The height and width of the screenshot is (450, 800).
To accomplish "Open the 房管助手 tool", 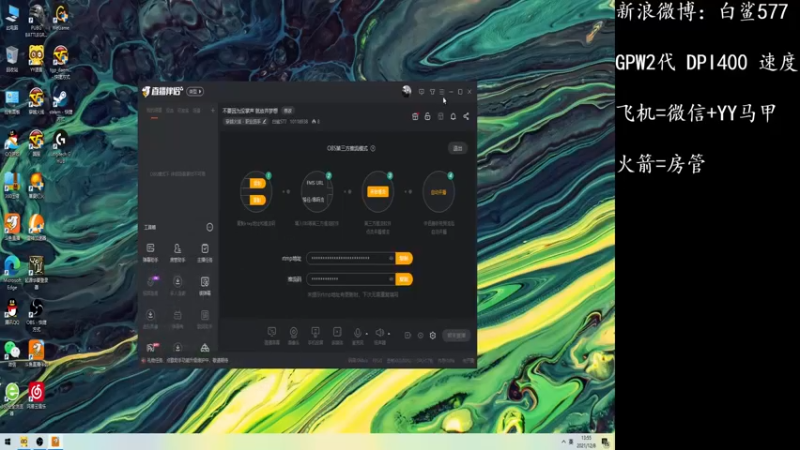I will [177, 252].
